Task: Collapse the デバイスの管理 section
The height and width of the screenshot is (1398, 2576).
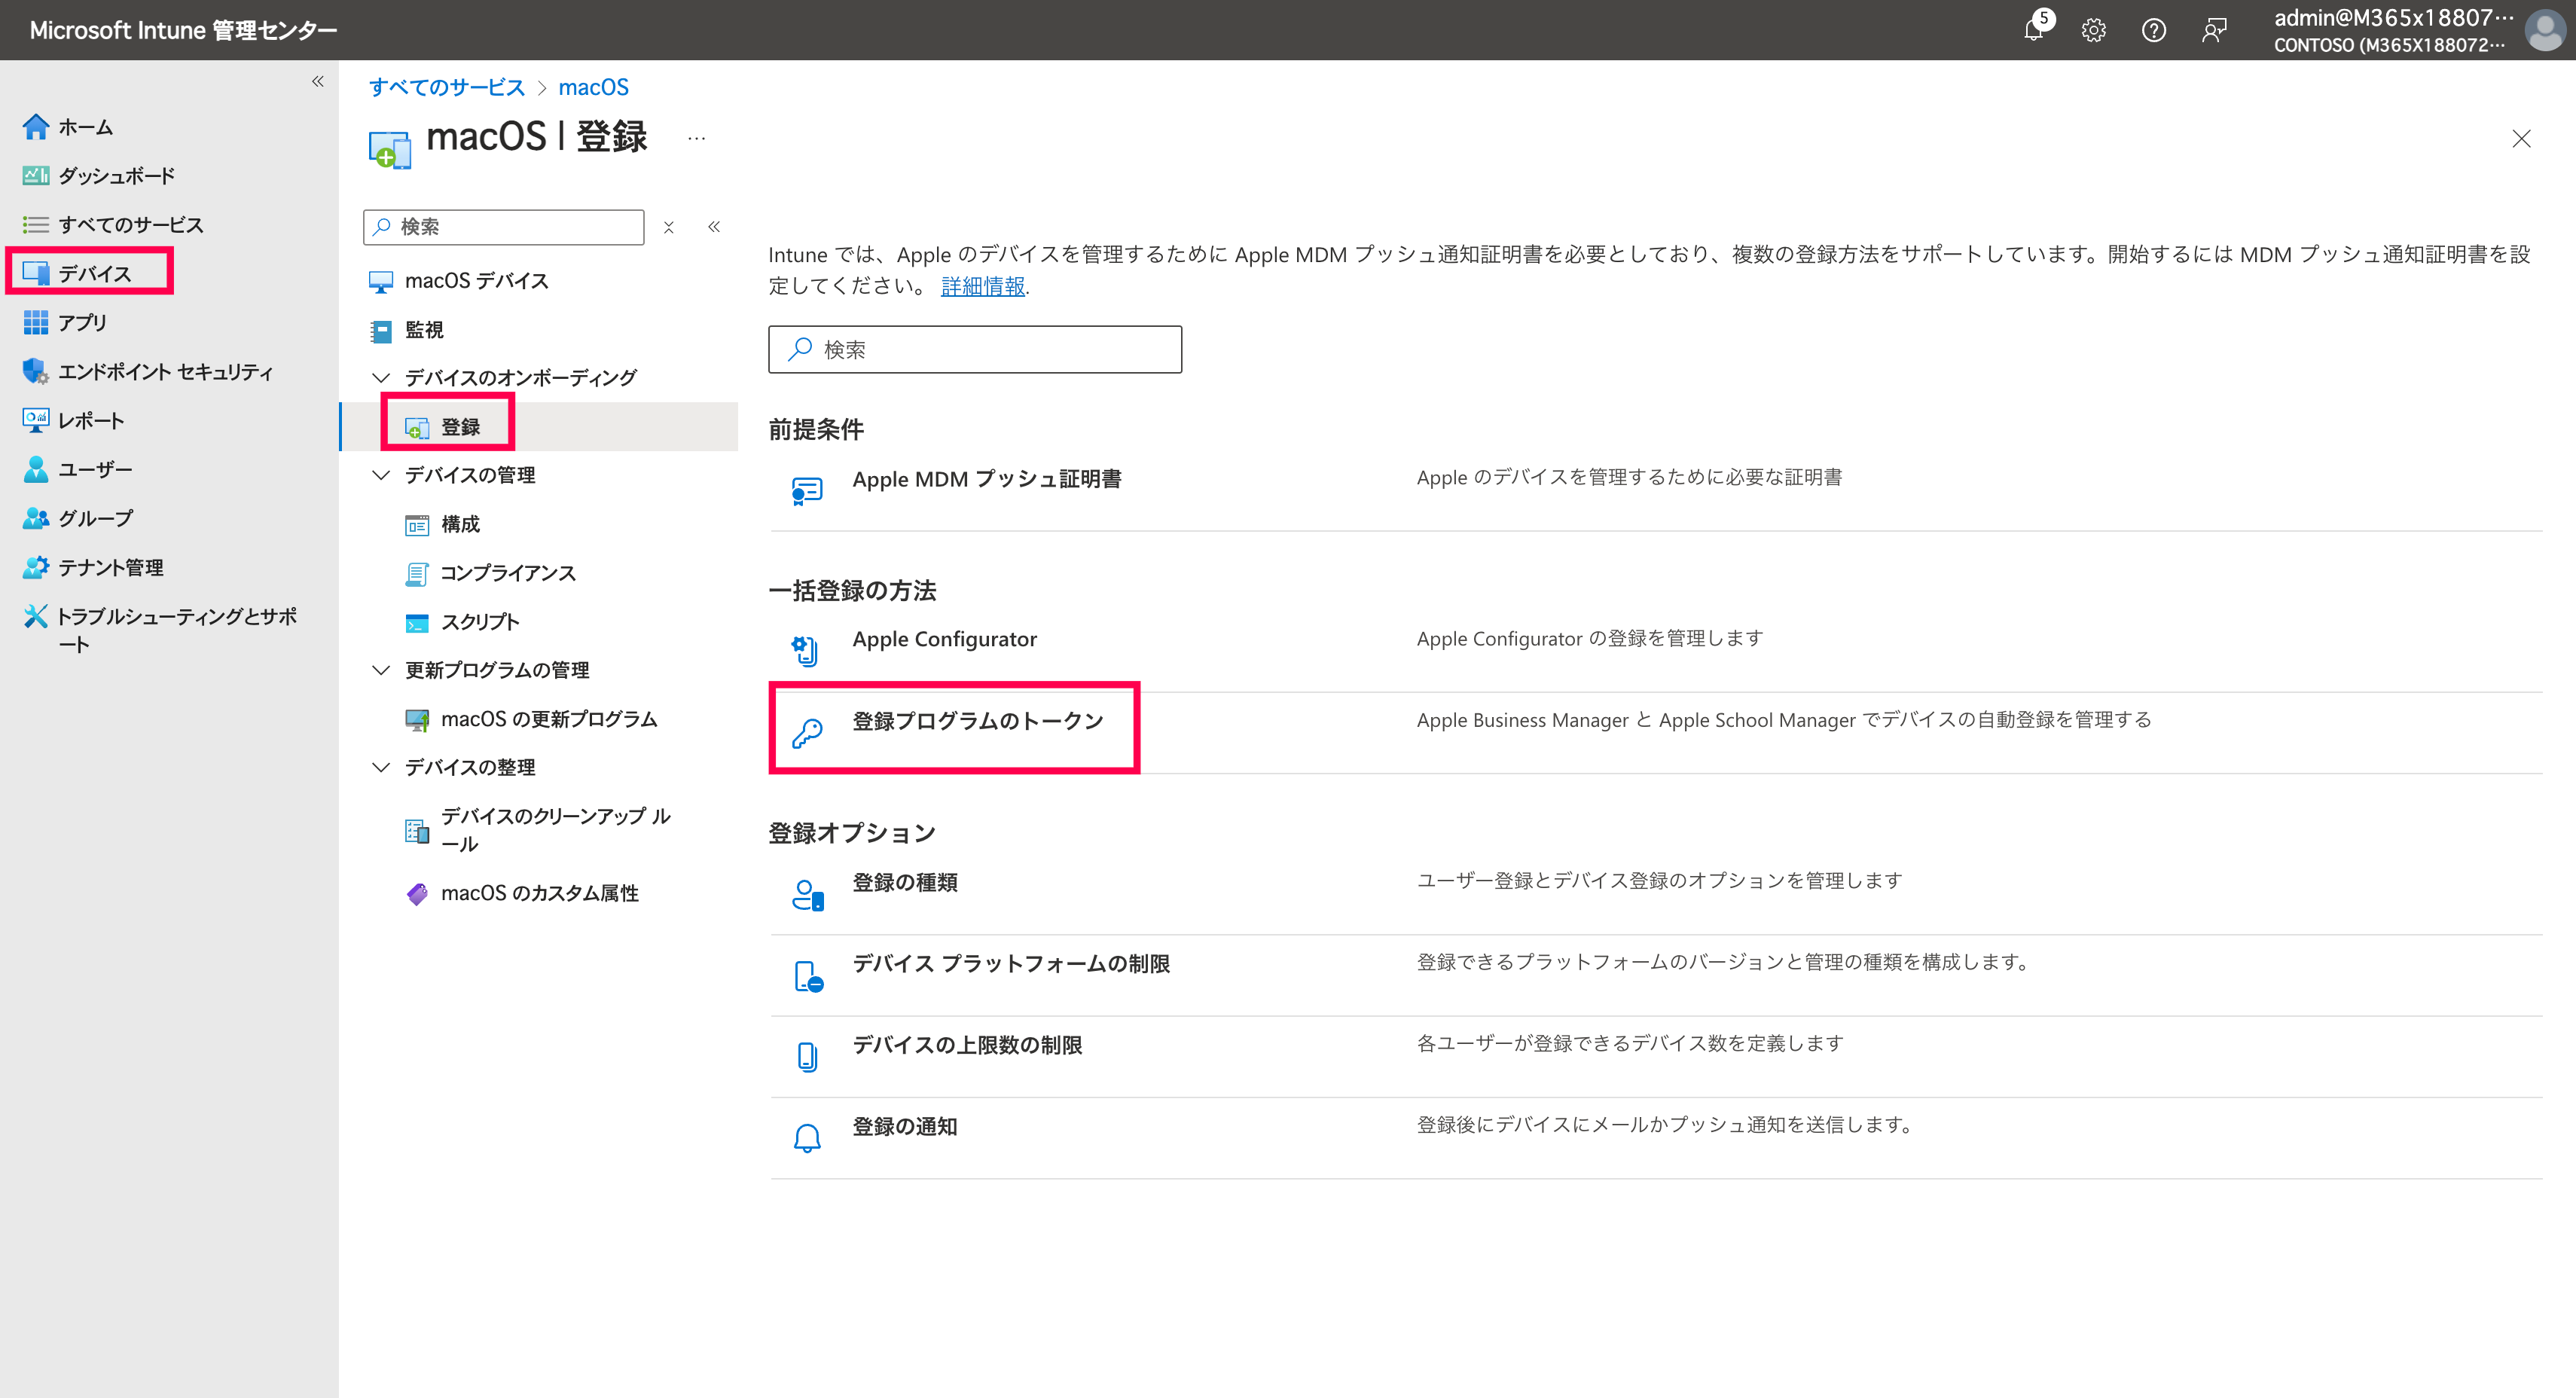Action: click(380, 475)
